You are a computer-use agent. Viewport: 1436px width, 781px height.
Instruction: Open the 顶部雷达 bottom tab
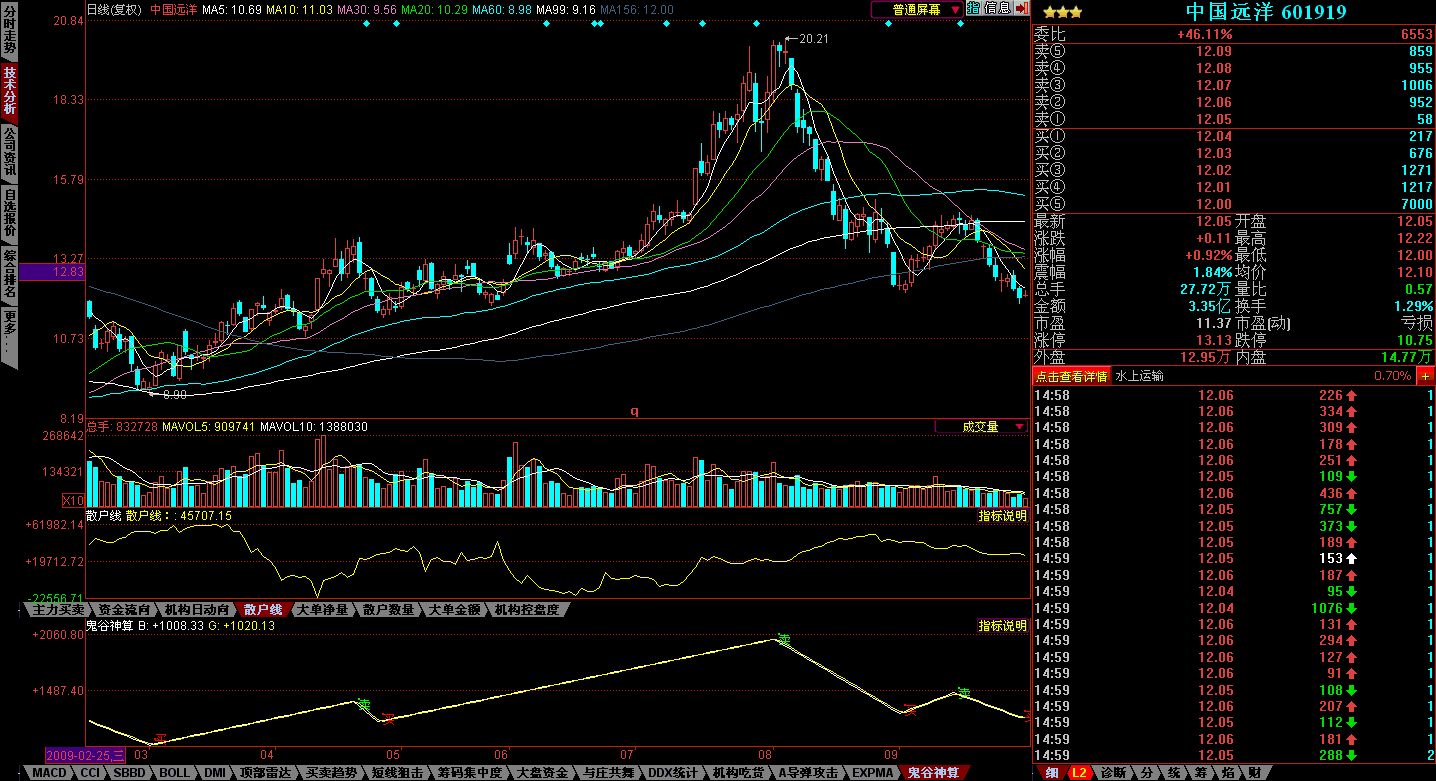coord(266,773)
